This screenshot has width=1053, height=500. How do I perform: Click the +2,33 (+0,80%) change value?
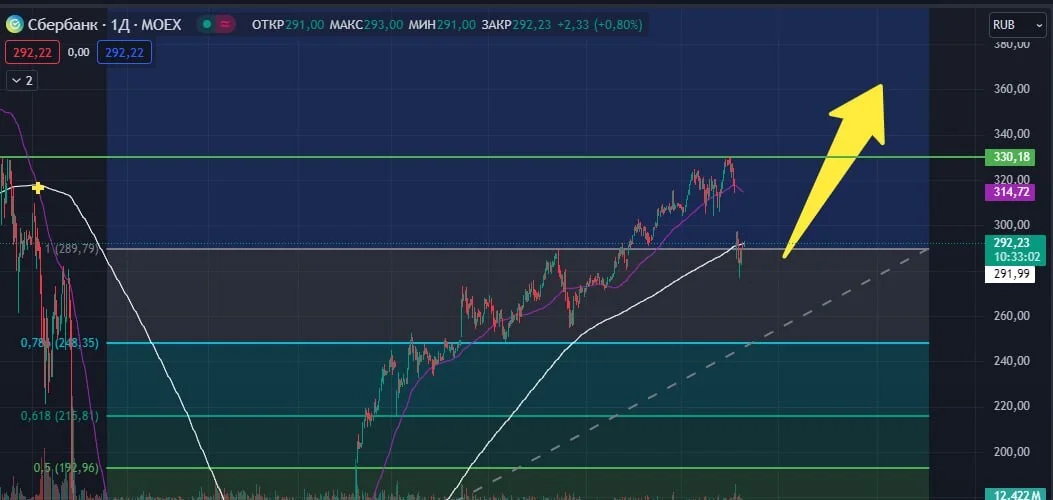[599, 25]
